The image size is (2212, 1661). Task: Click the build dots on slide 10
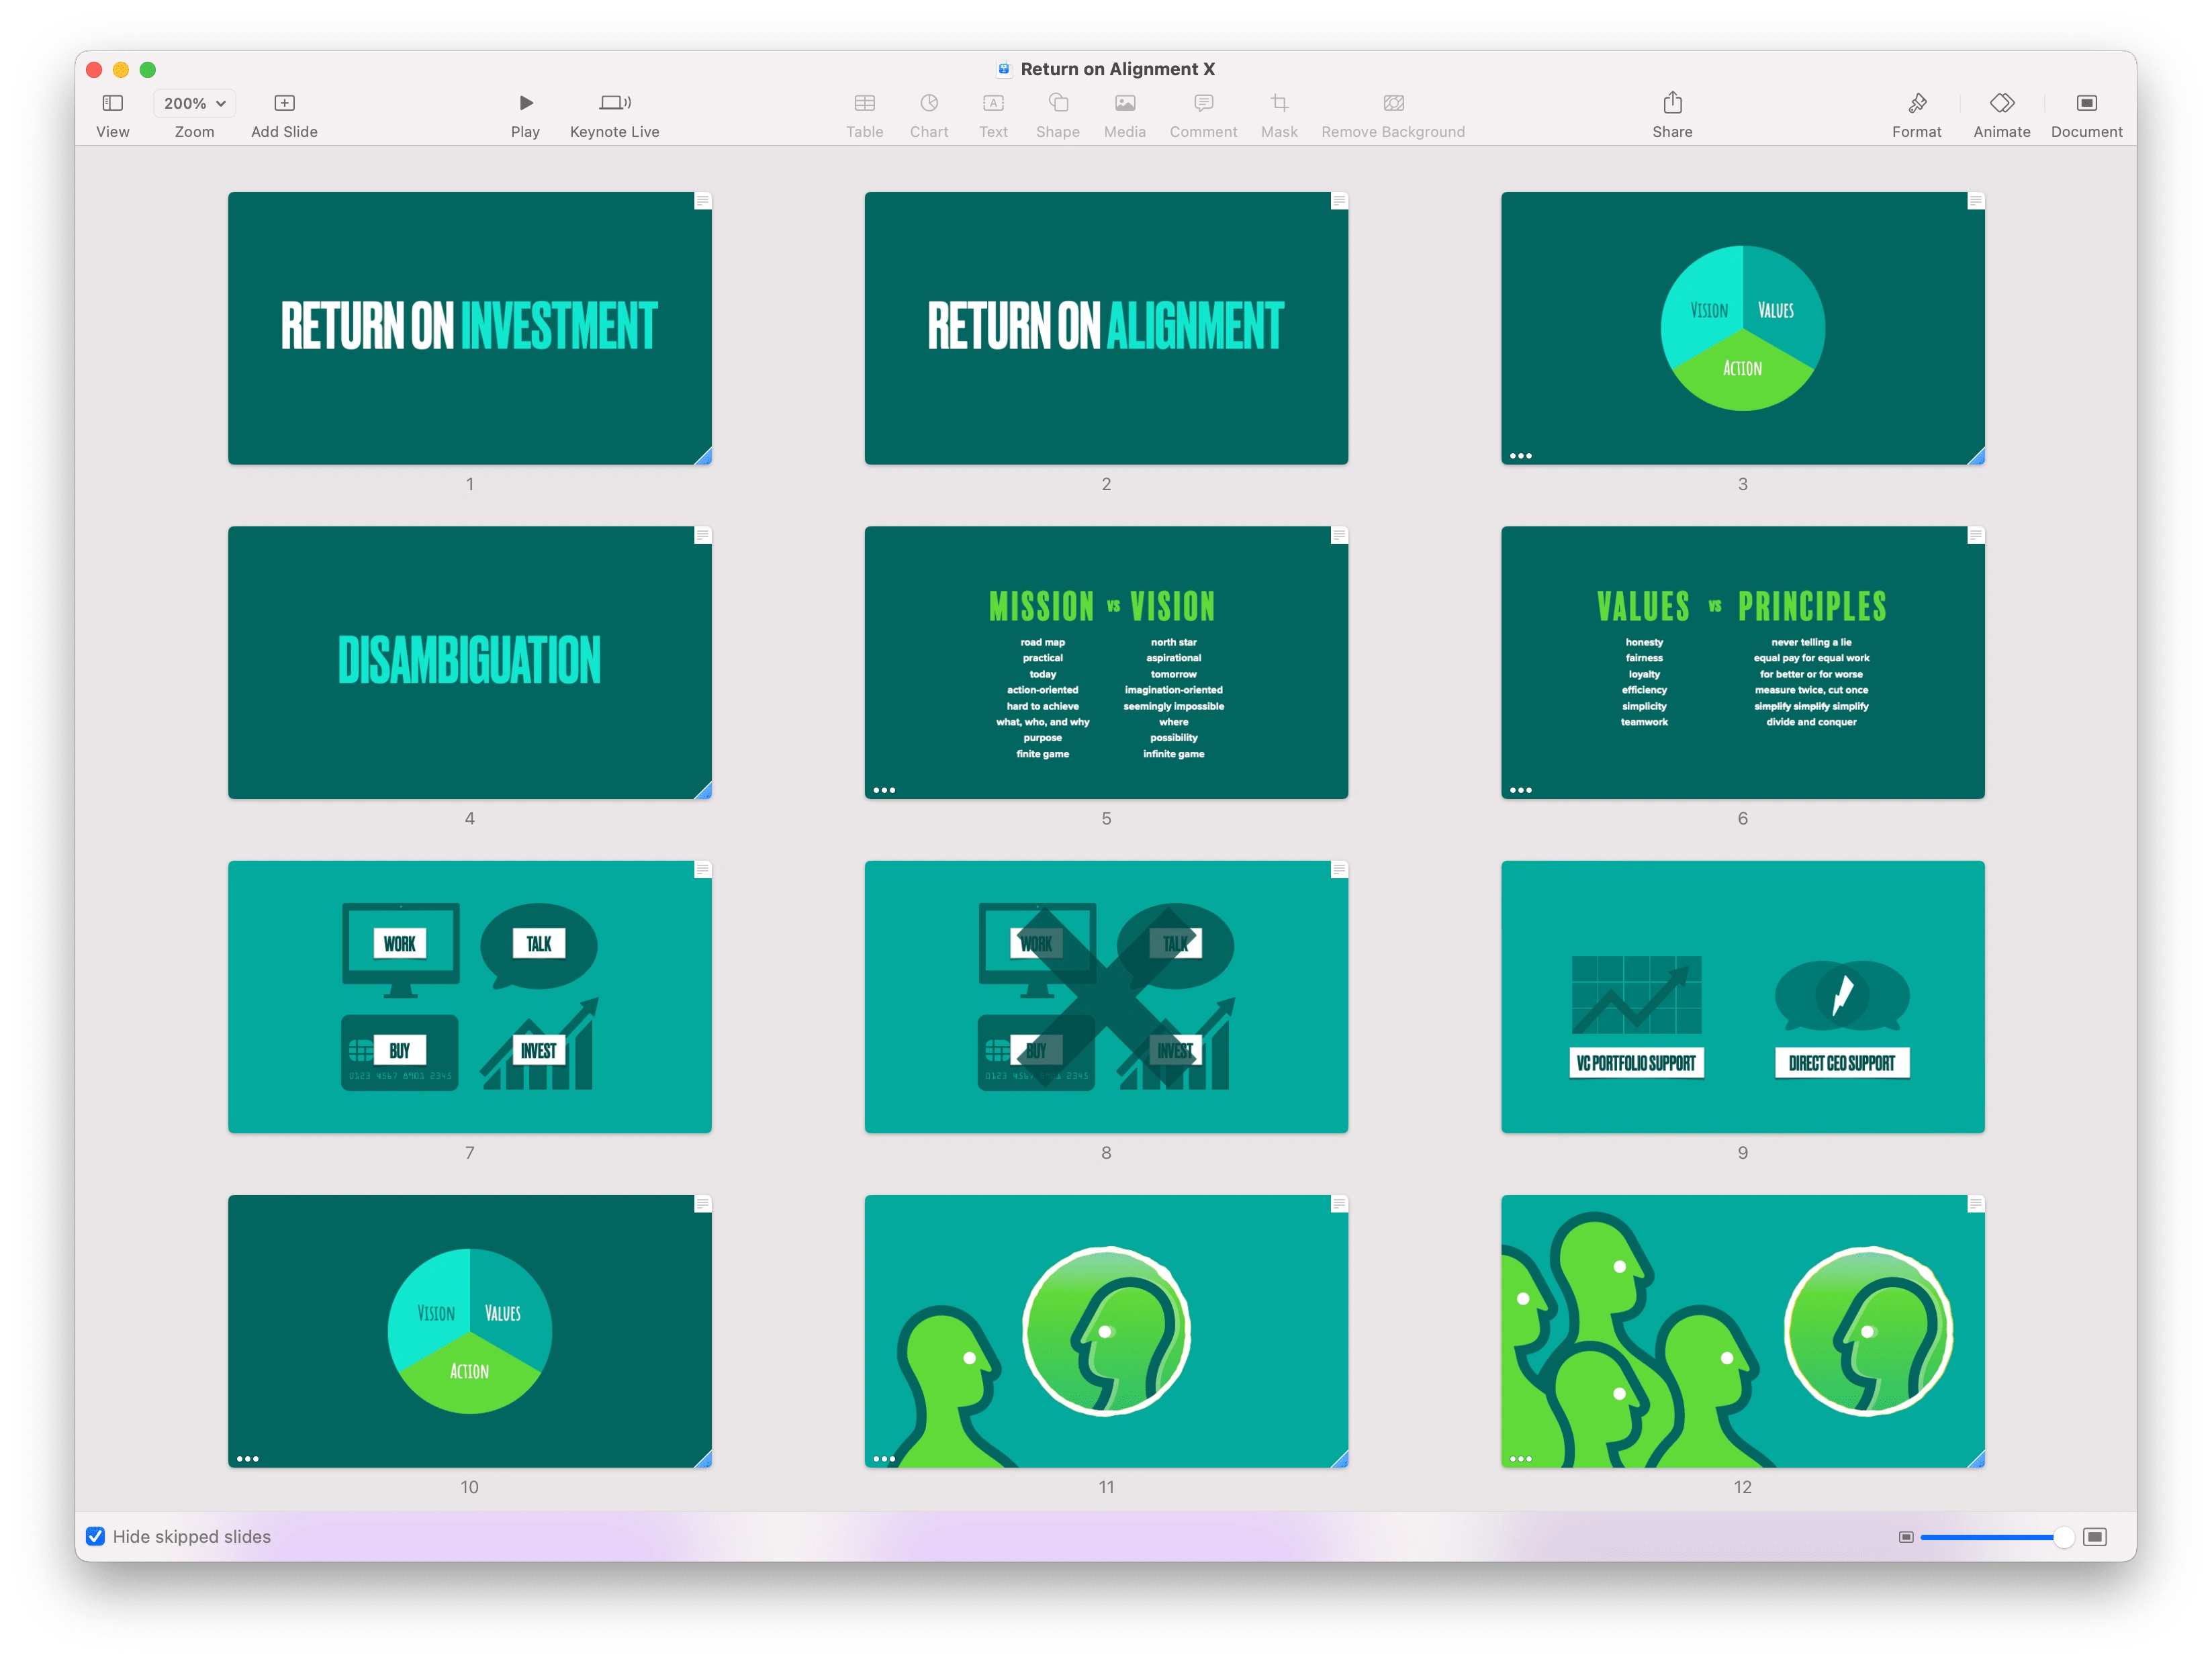pyautogui.click(x=247, y=1459)
